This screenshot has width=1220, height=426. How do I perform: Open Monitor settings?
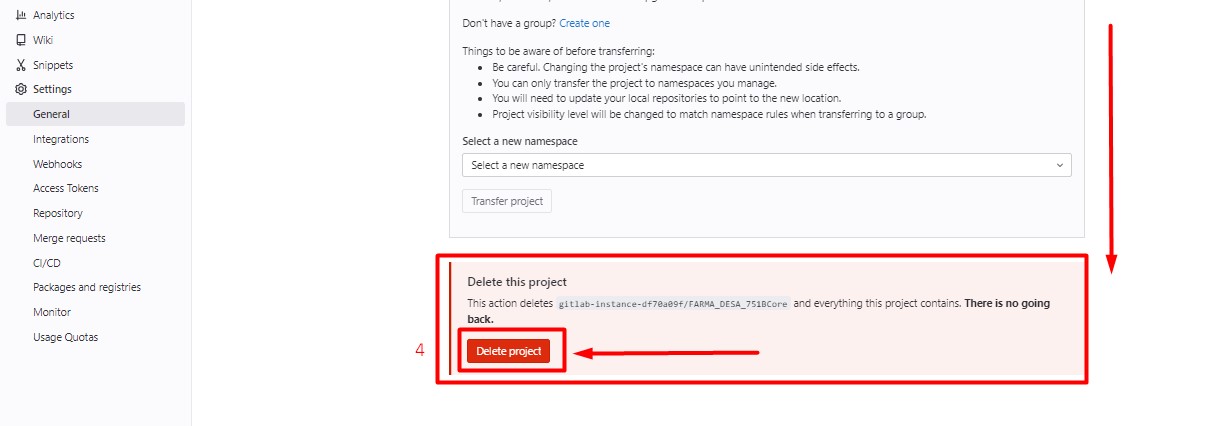click(x=52, y=312)
